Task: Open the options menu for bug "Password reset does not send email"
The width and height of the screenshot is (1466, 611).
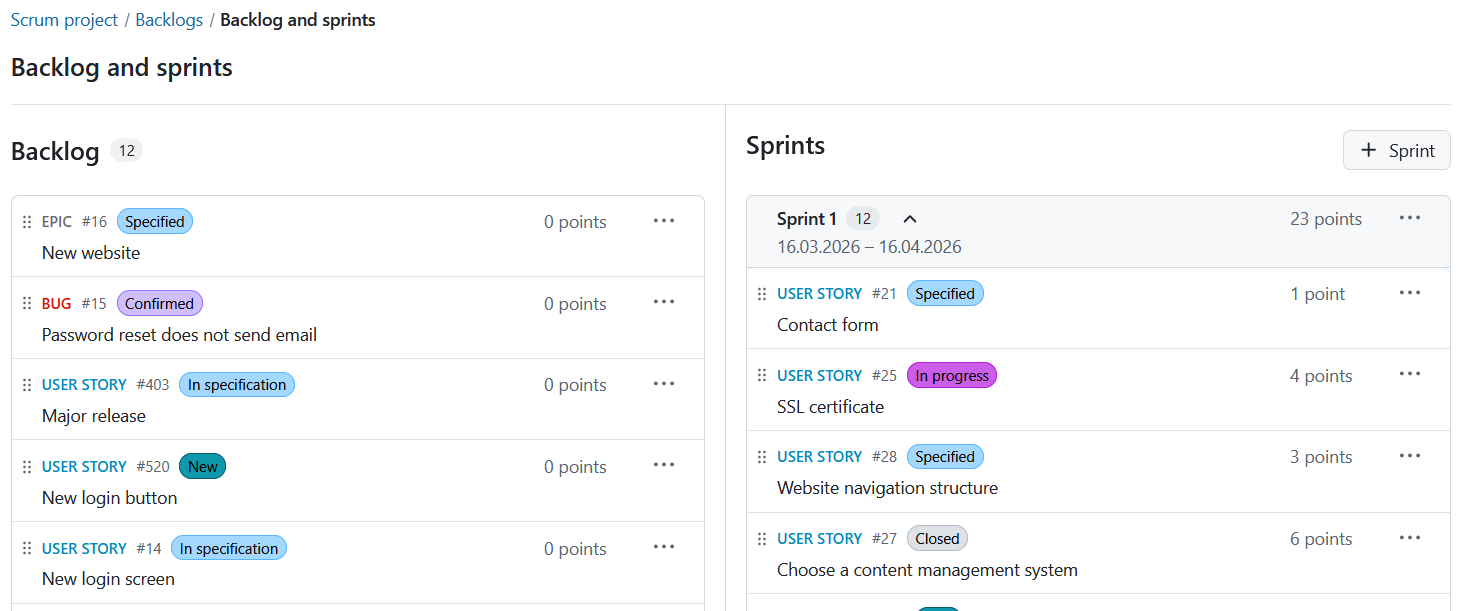Action: 663,302
